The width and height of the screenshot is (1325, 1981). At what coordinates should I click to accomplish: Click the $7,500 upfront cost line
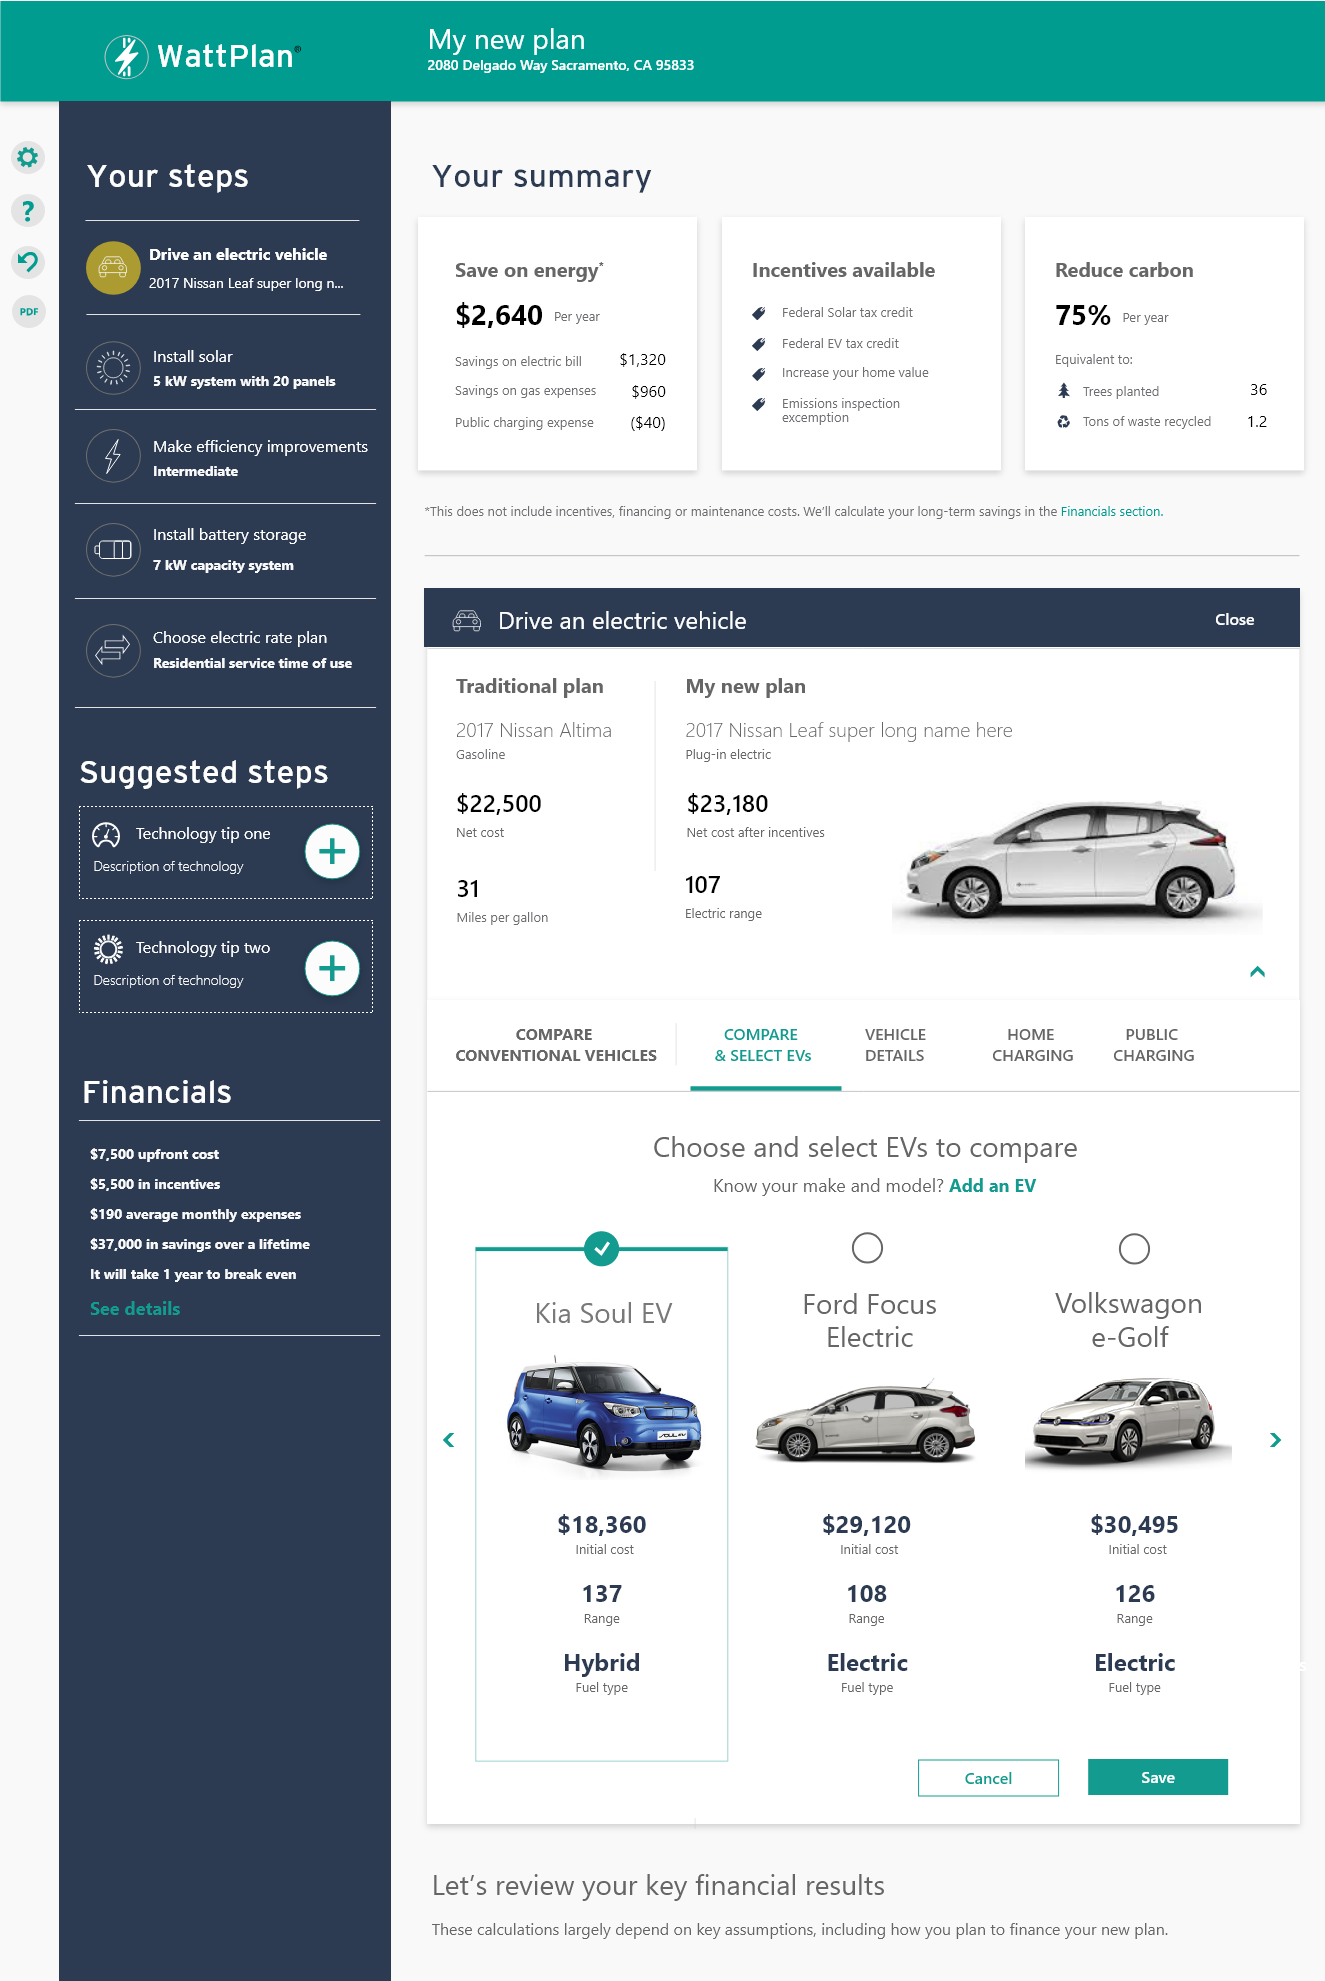[154, 1154]
